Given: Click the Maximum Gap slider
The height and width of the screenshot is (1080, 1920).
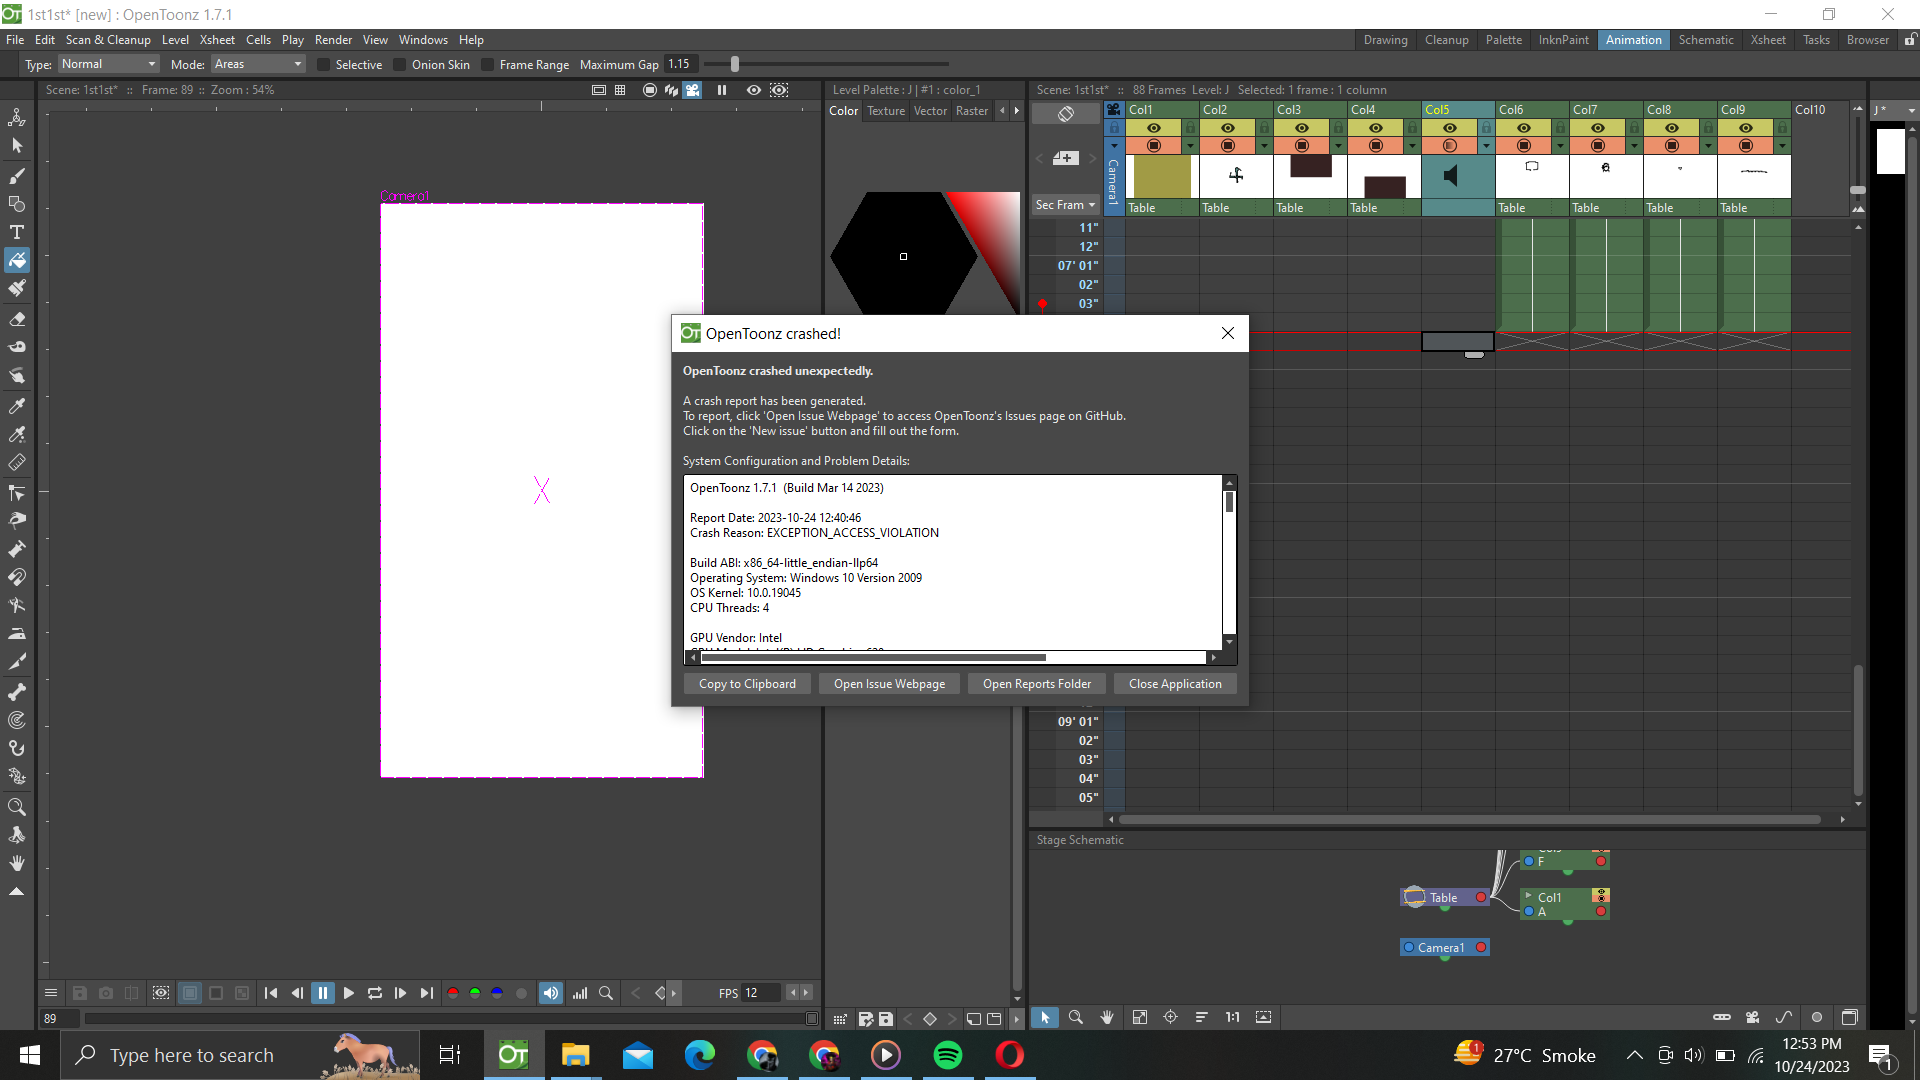Looking at the screenshot, I should 735,63.
